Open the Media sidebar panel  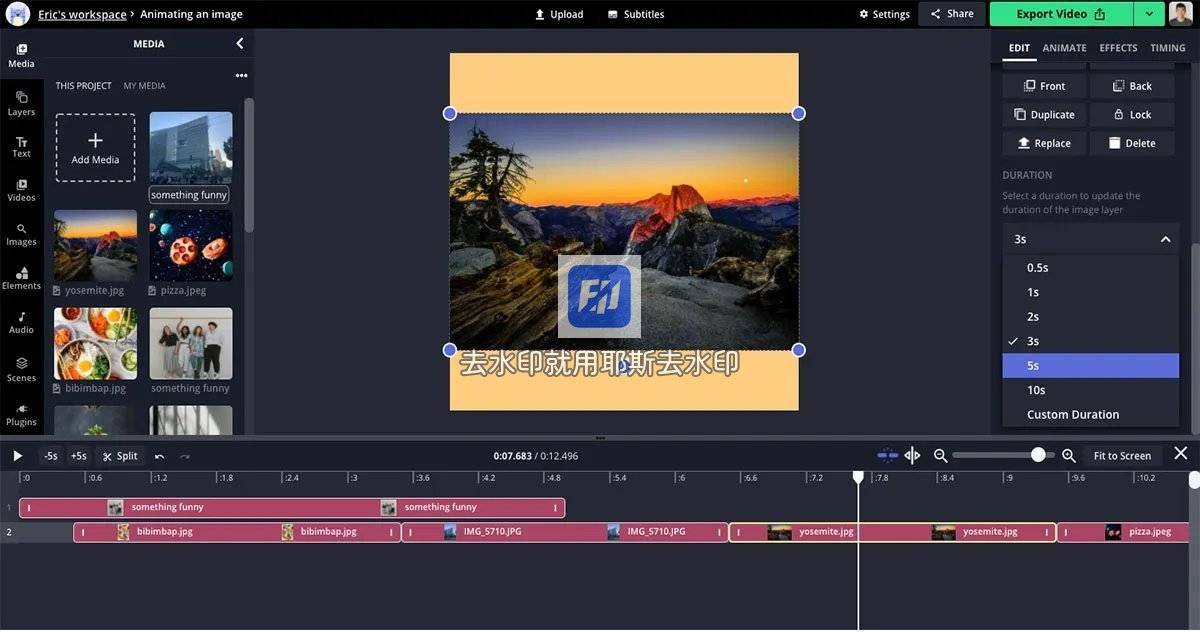click(21, 55)
